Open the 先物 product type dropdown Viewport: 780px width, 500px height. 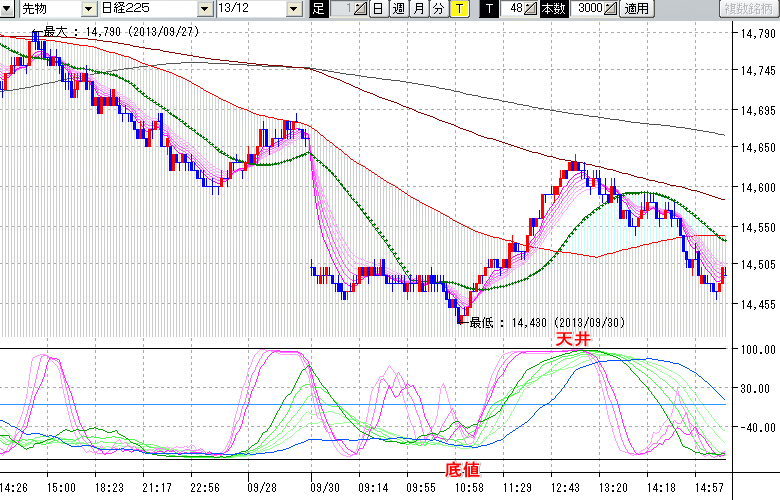tap(90, 9)
